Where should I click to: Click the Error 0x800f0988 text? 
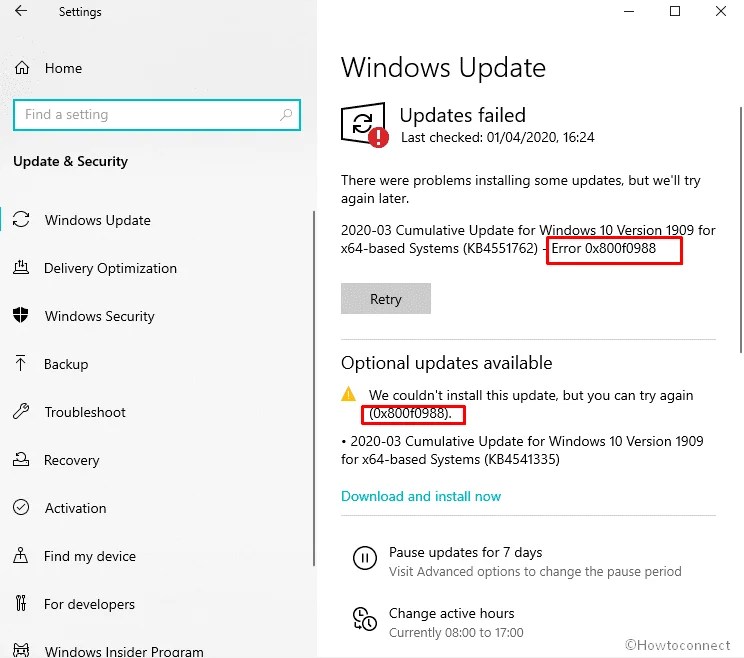click(604, 248)
